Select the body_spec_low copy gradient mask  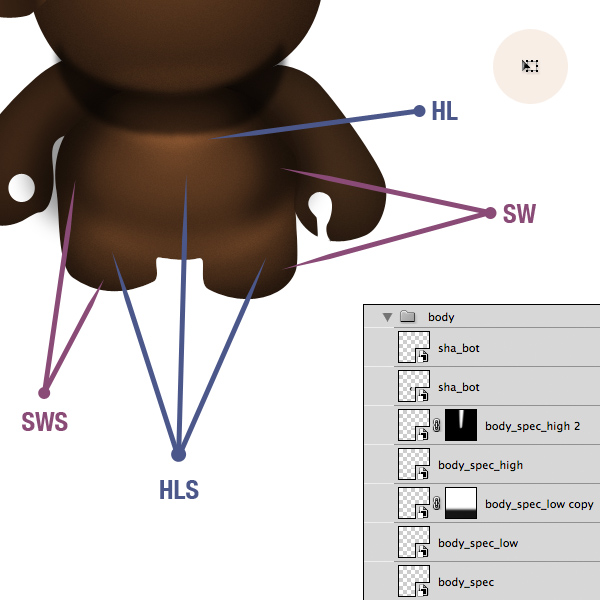(461, 503)
